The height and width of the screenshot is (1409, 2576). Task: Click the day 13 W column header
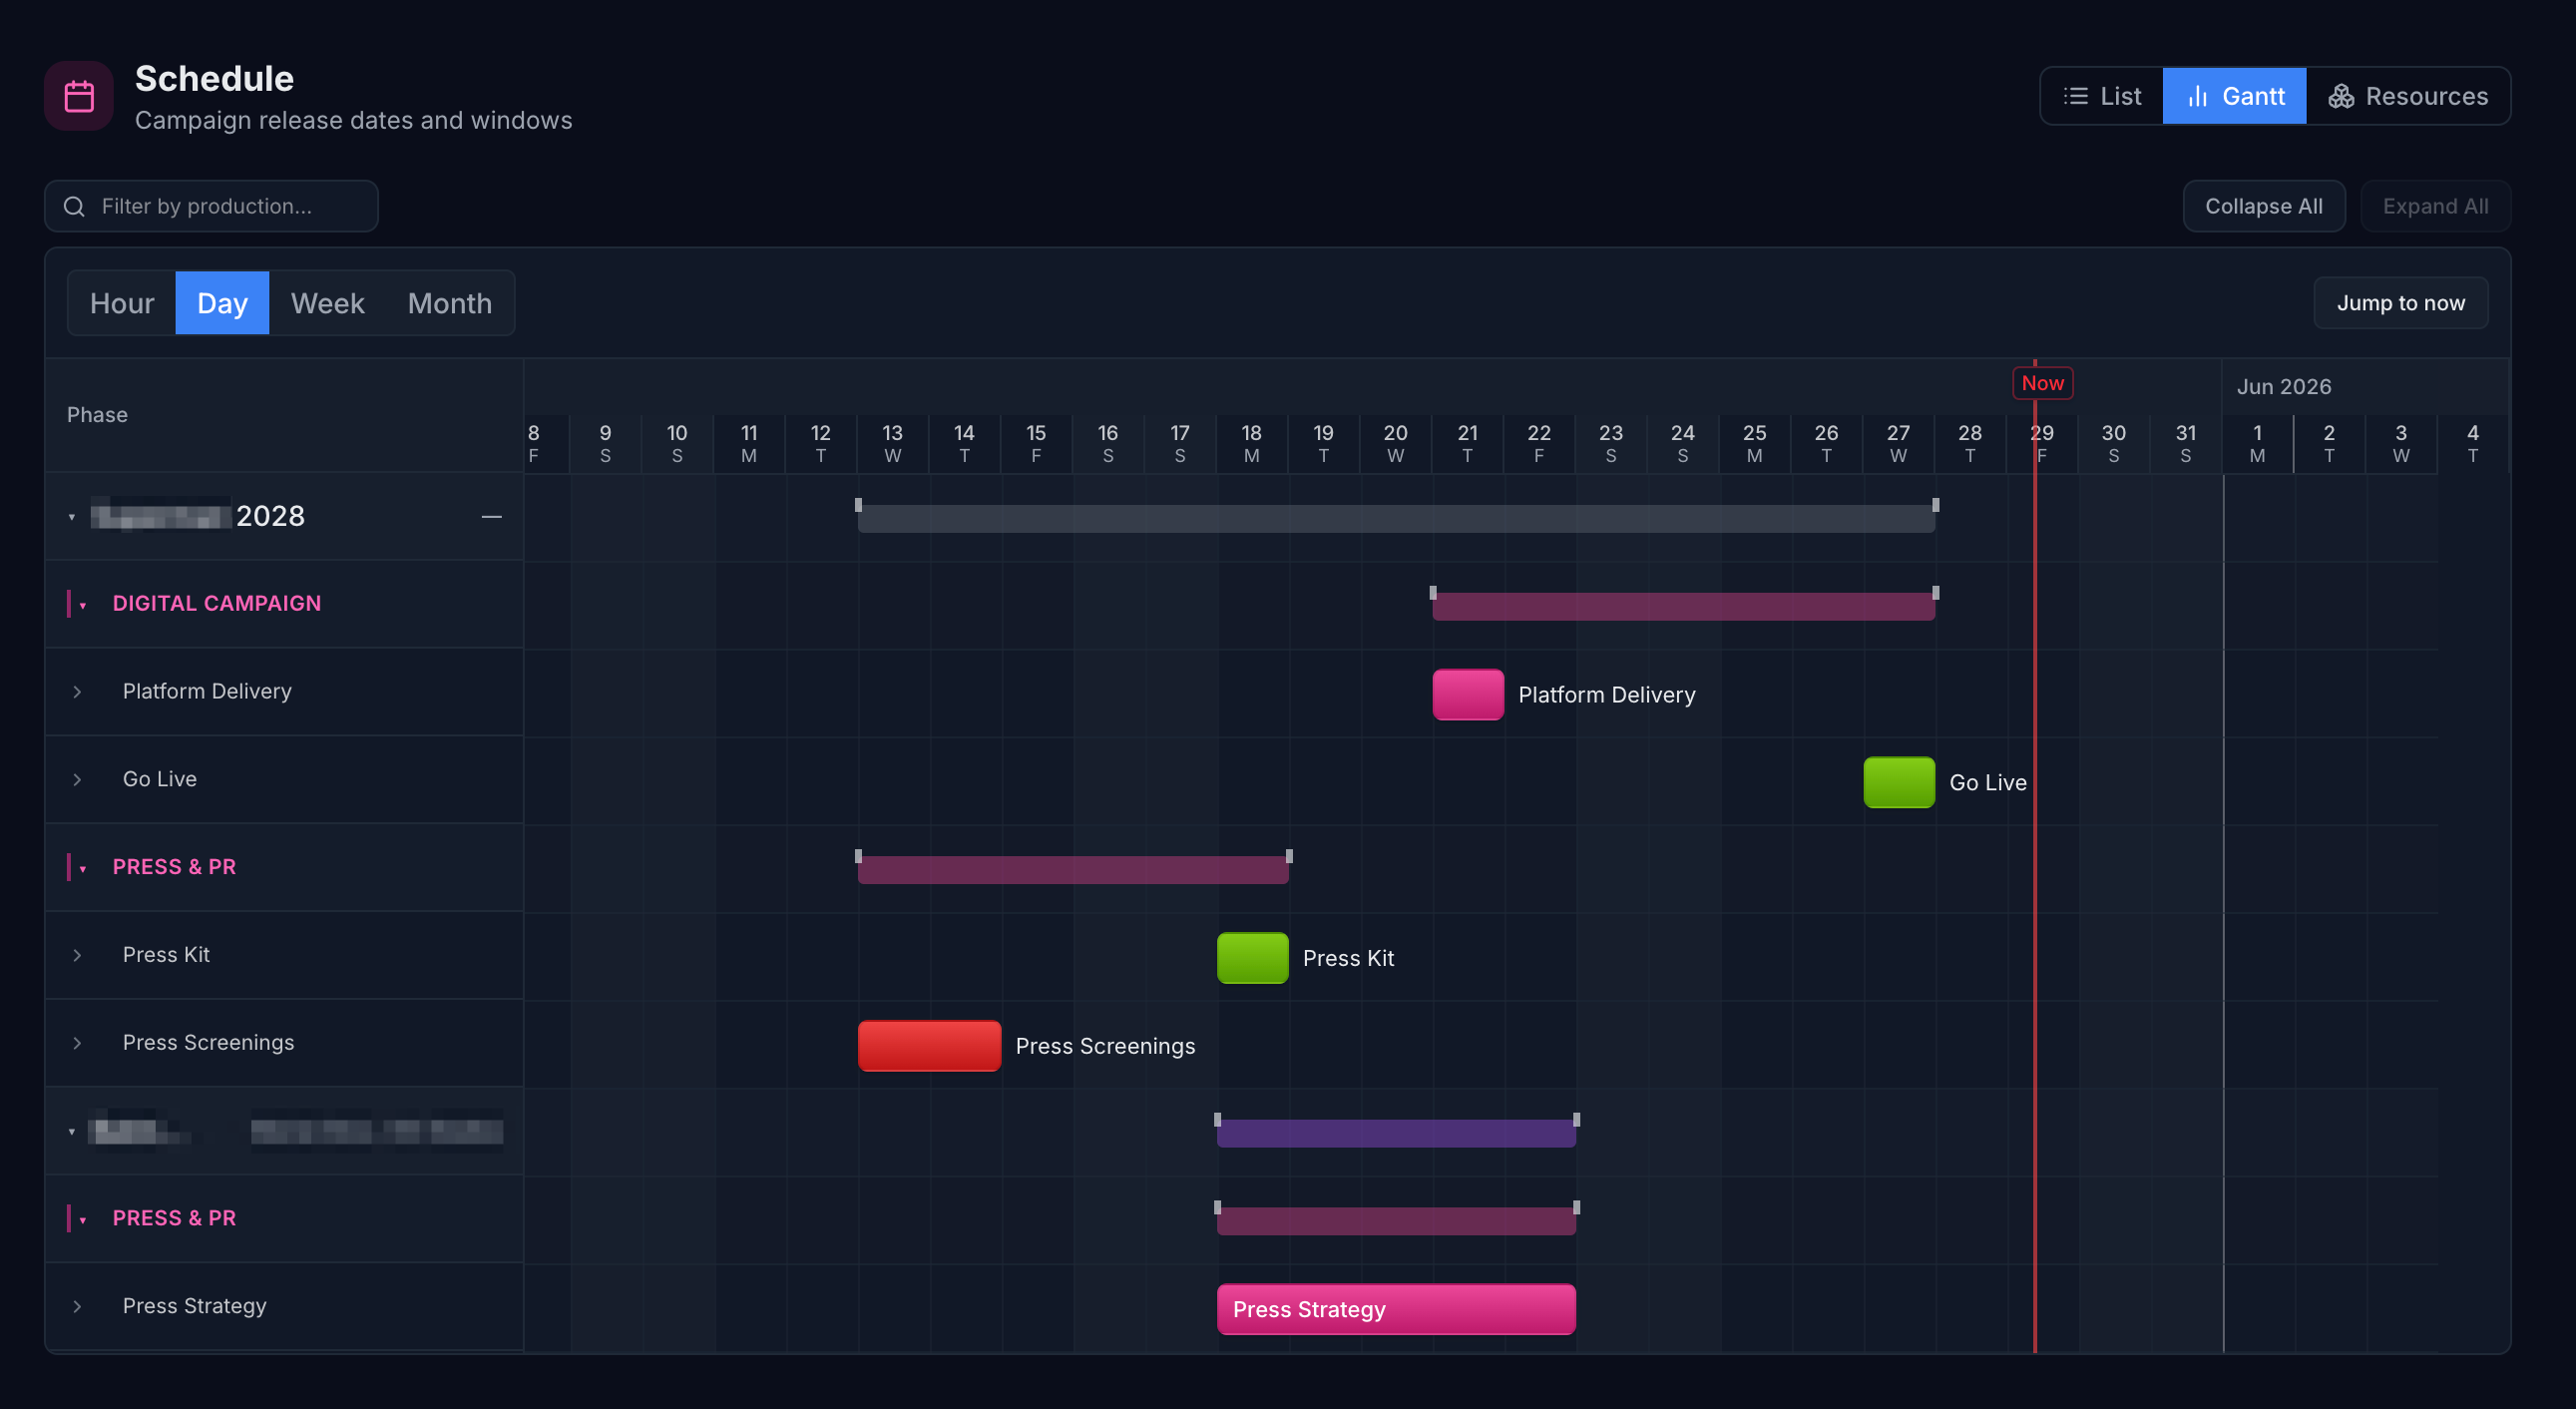click(892, 443)
